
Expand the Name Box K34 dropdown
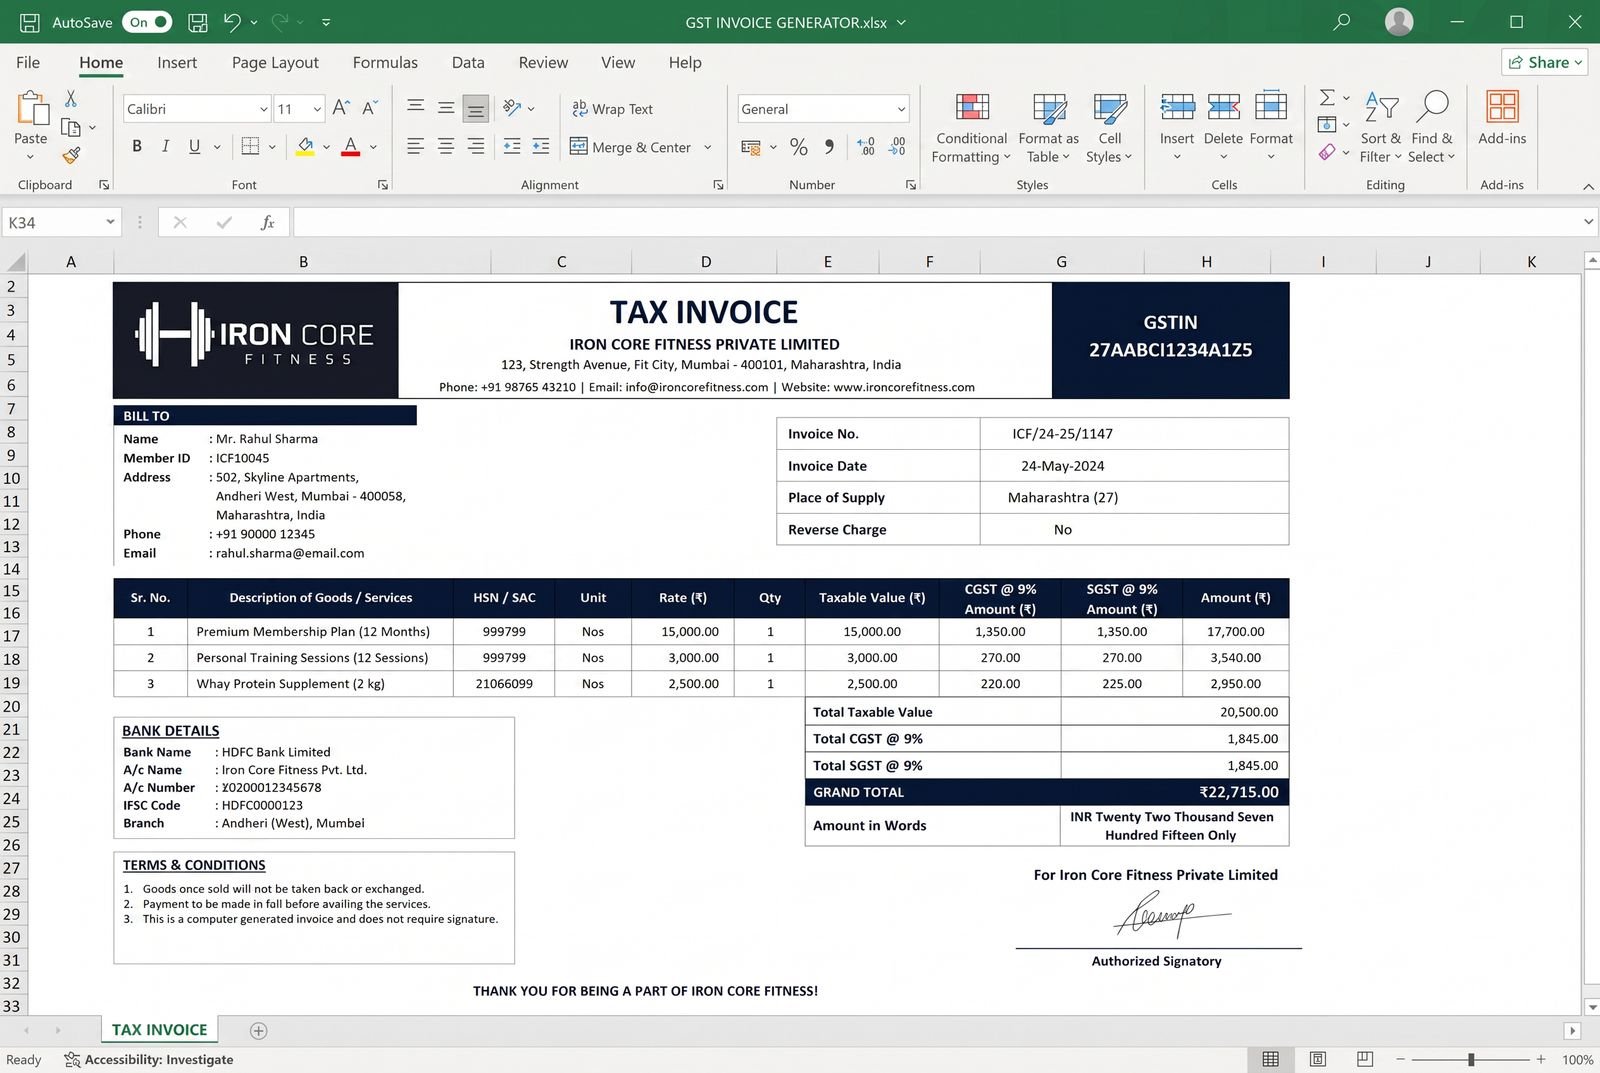tap(110, 222)
